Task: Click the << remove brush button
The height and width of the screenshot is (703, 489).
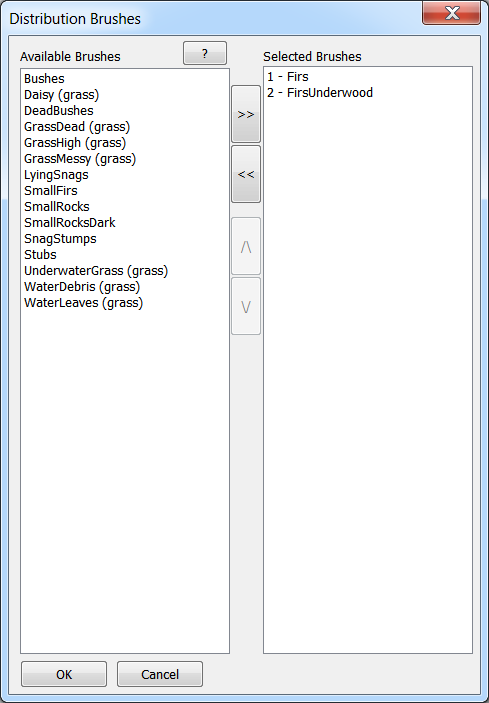Action: pyautogui.click(x=246, y=174)
